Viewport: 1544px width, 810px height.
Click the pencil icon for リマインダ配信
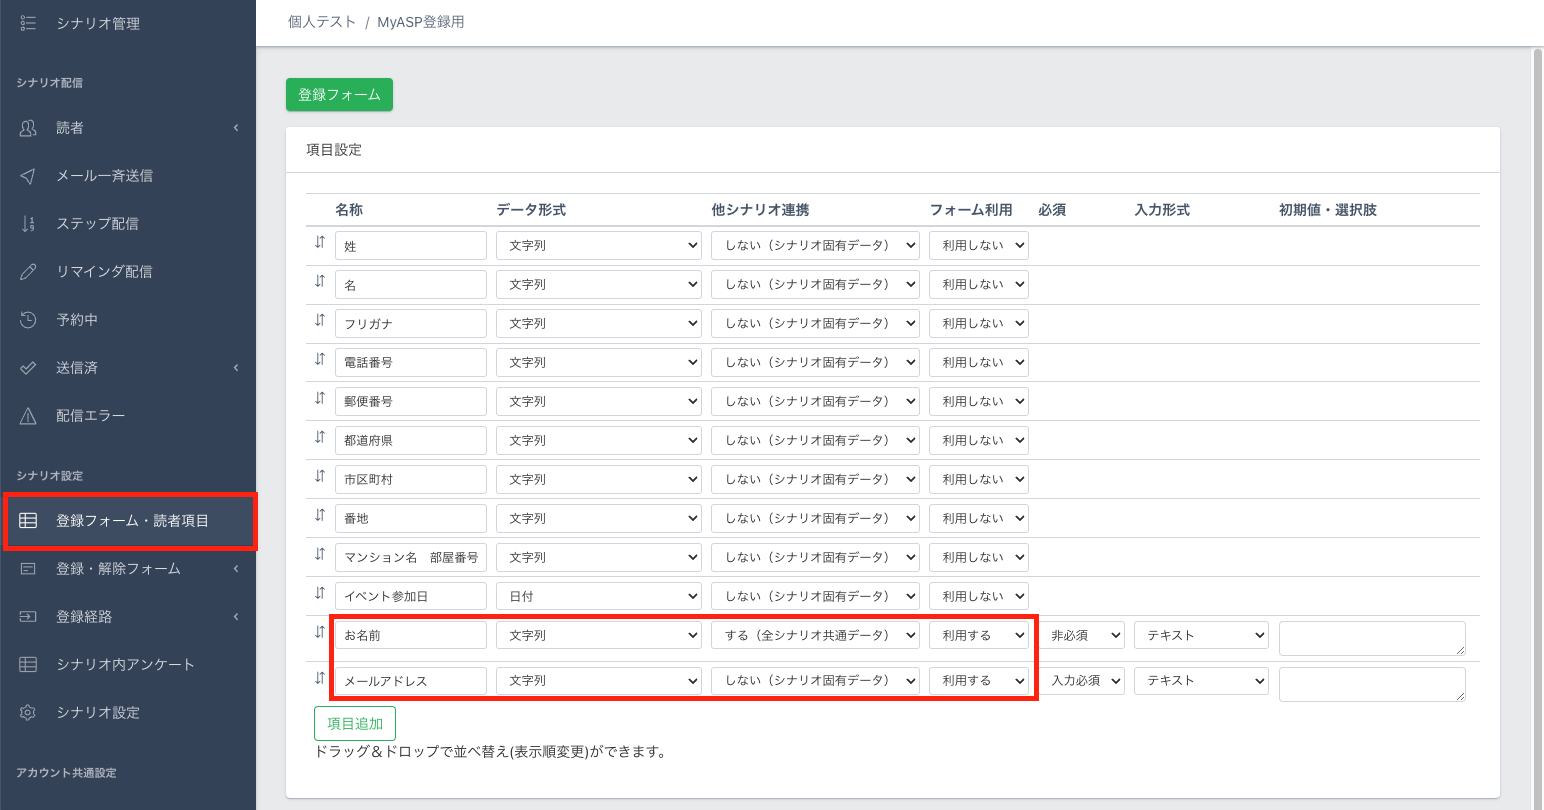coord(28,272)
